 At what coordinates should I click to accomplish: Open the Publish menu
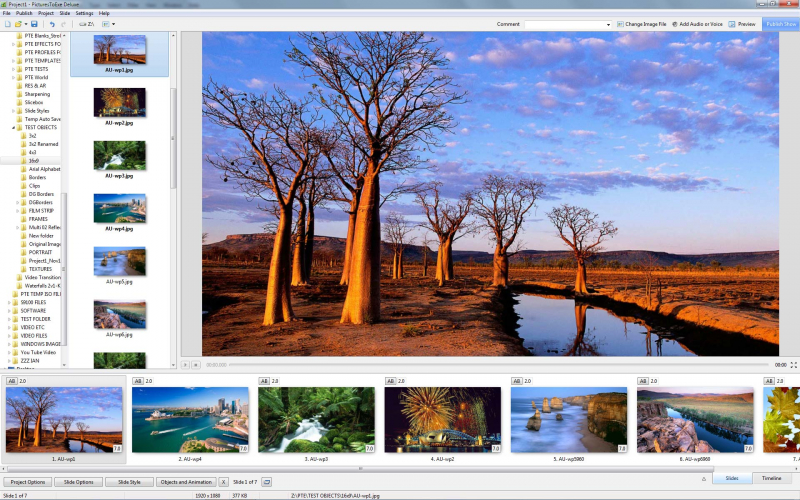point(24,13)
